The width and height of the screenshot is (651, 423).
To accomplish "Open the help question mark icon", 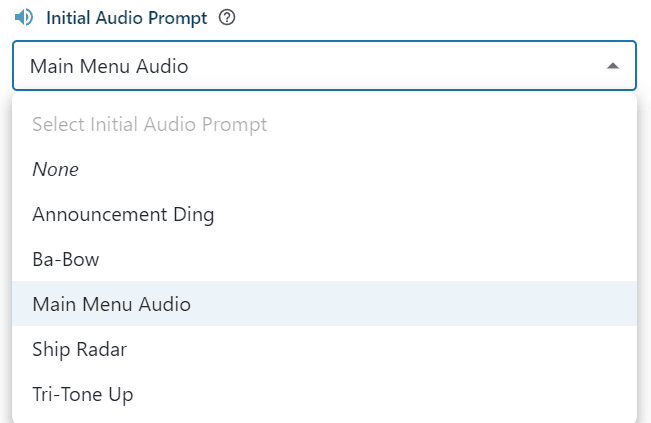I will [x=226, y=18].
